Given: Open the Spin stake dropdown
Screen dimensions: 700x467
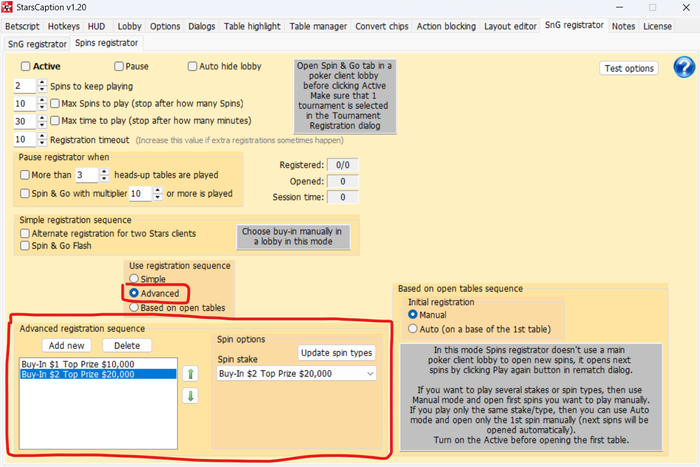Looking at the screenshot, I should click(x=296, y=374).
